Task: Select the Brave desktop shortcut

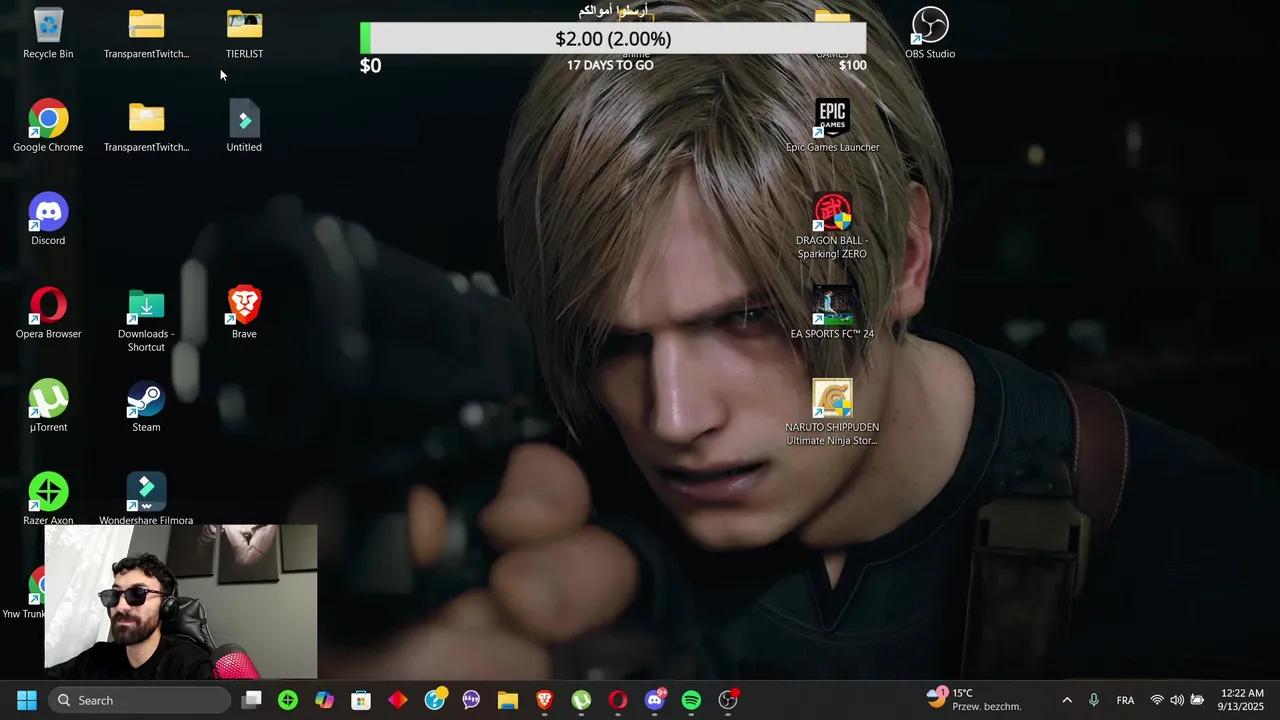Action: [x=244, y=312]
